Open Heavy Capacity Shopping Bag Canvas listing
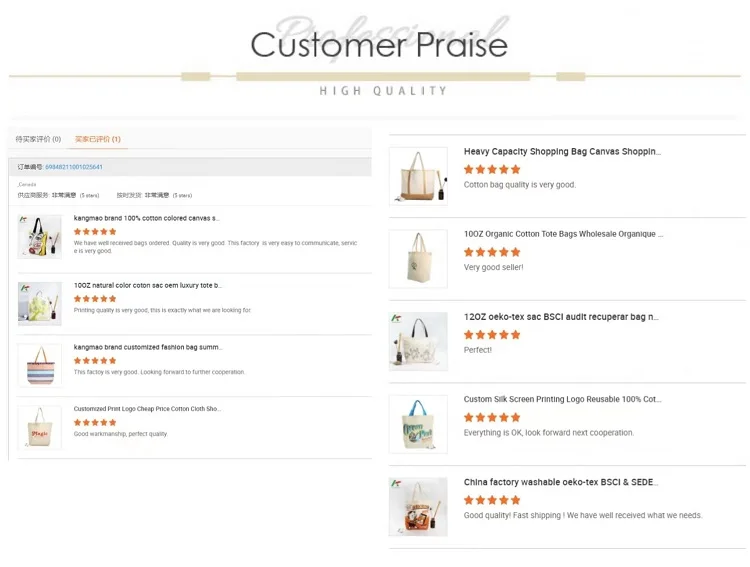 (562, 152)
